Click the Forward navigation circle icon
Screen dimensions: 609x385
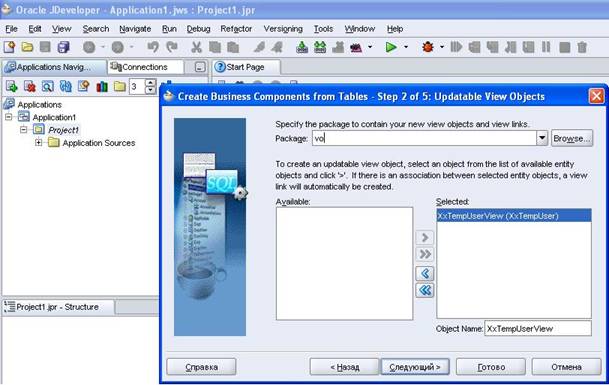(x=118, y=47)
